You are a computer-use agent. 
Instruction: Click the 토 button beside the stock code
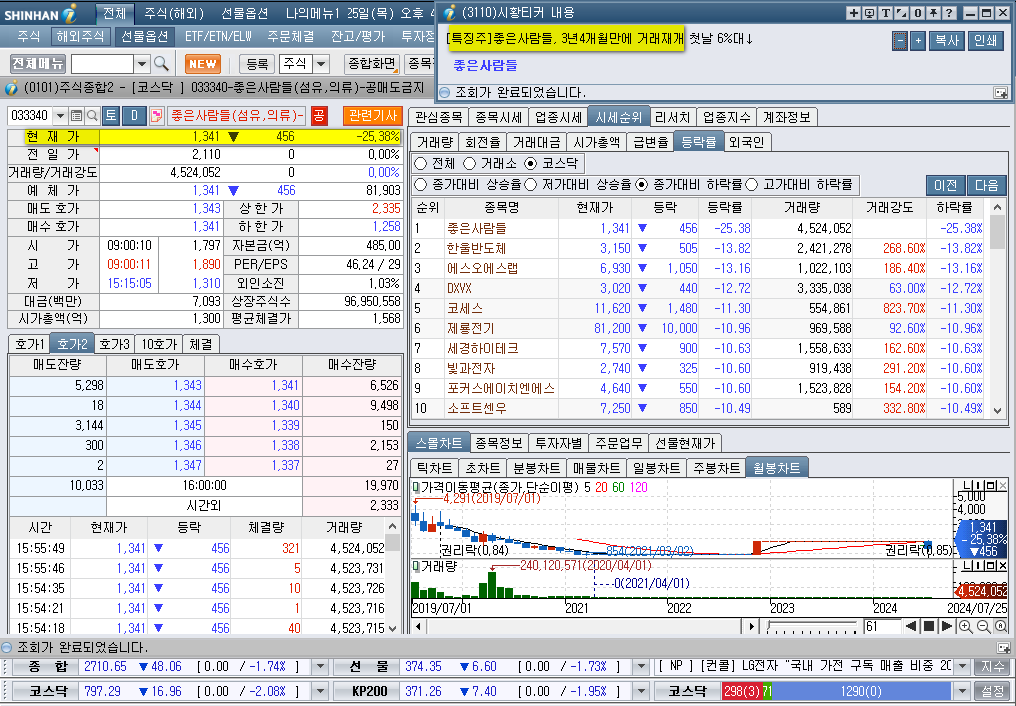pyautogui.click(x=111, y=116)
